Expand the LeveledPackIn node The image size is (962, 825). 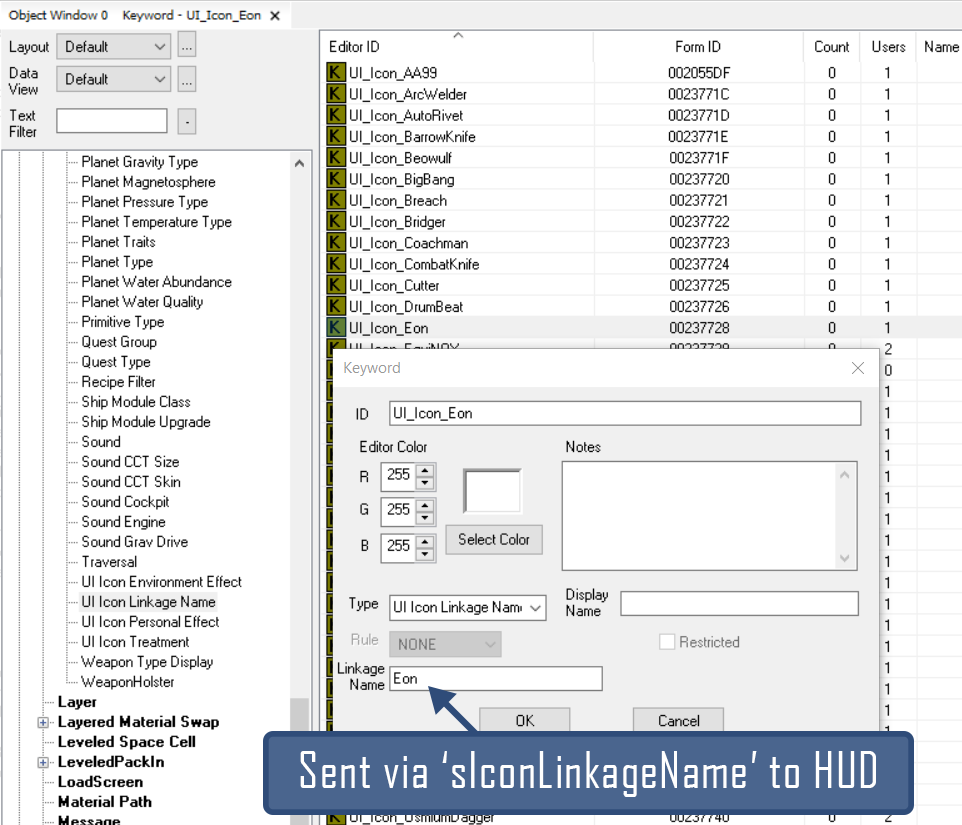[42, 761]
